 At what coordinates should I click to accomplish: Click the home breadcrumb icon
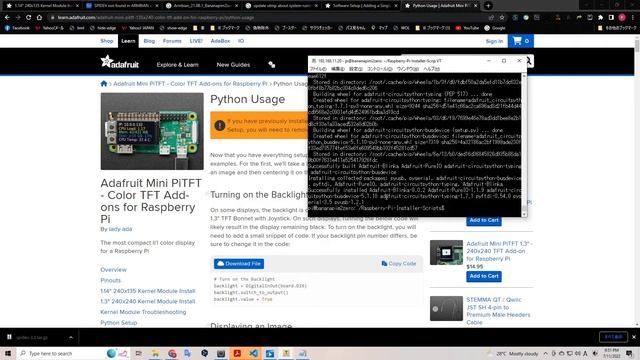coord(104,84)
